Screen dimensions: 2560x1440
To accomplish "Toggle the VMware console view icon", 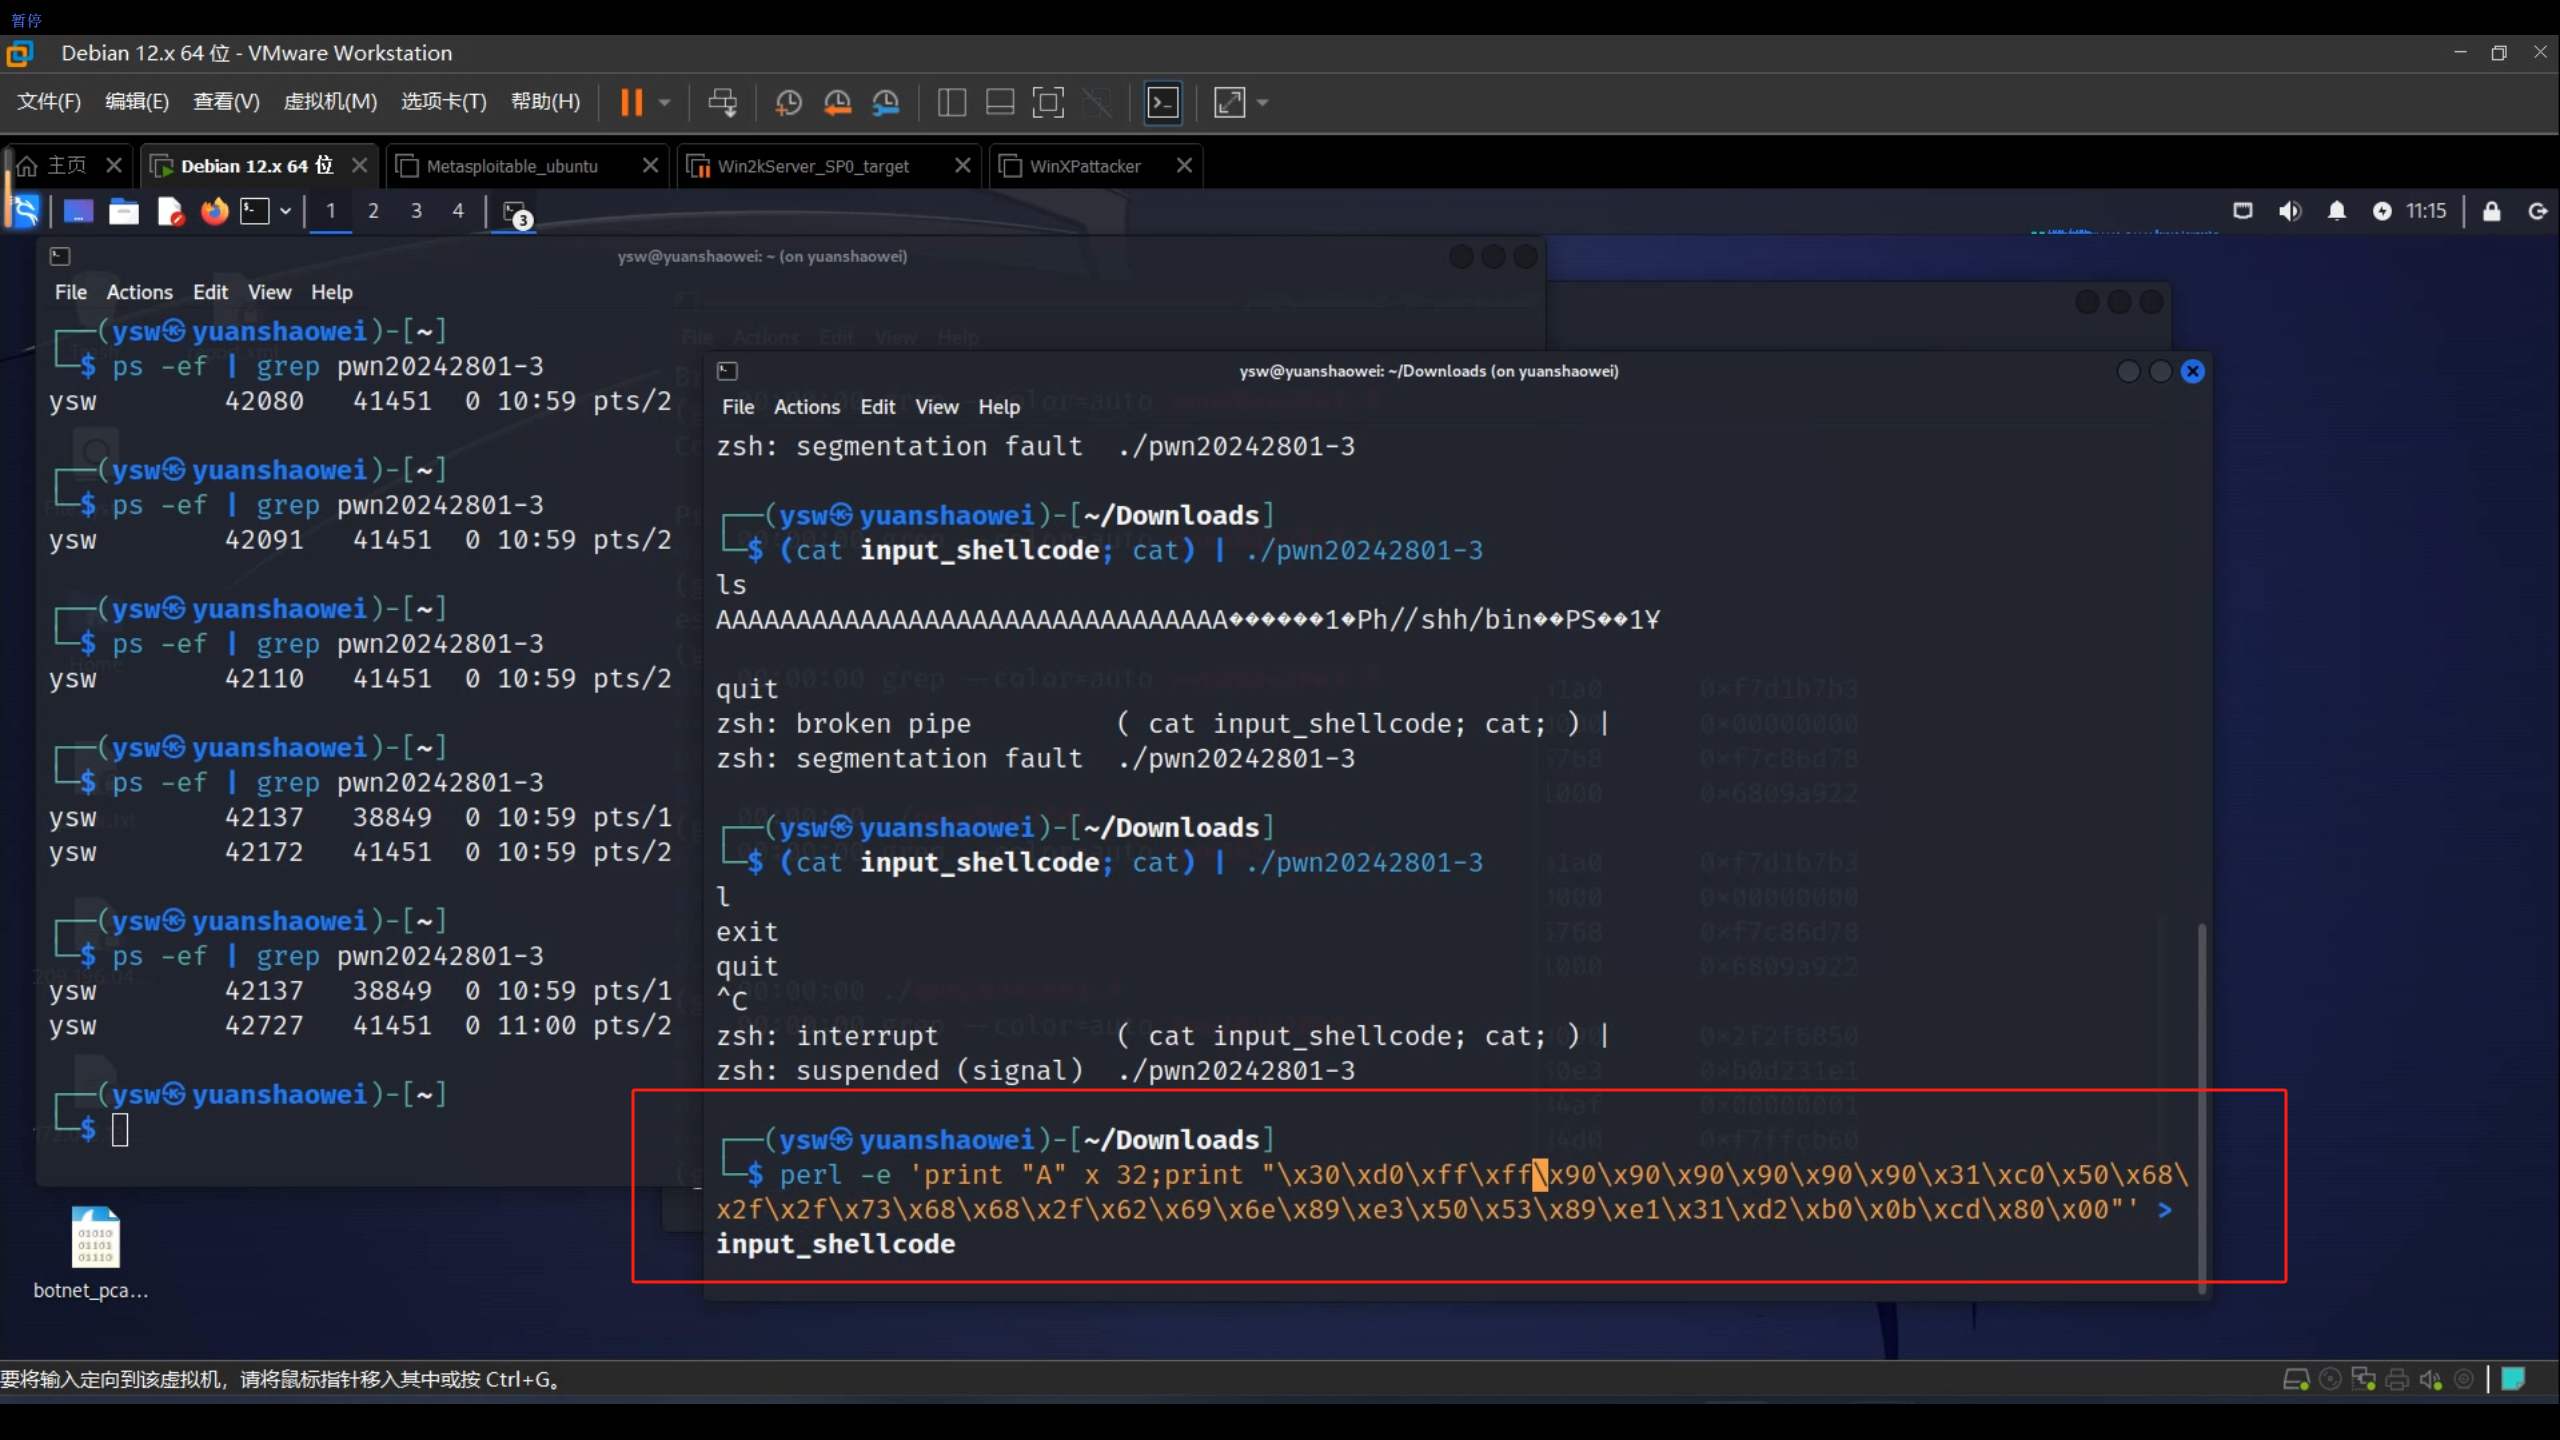I will (x=1162, y=102).
